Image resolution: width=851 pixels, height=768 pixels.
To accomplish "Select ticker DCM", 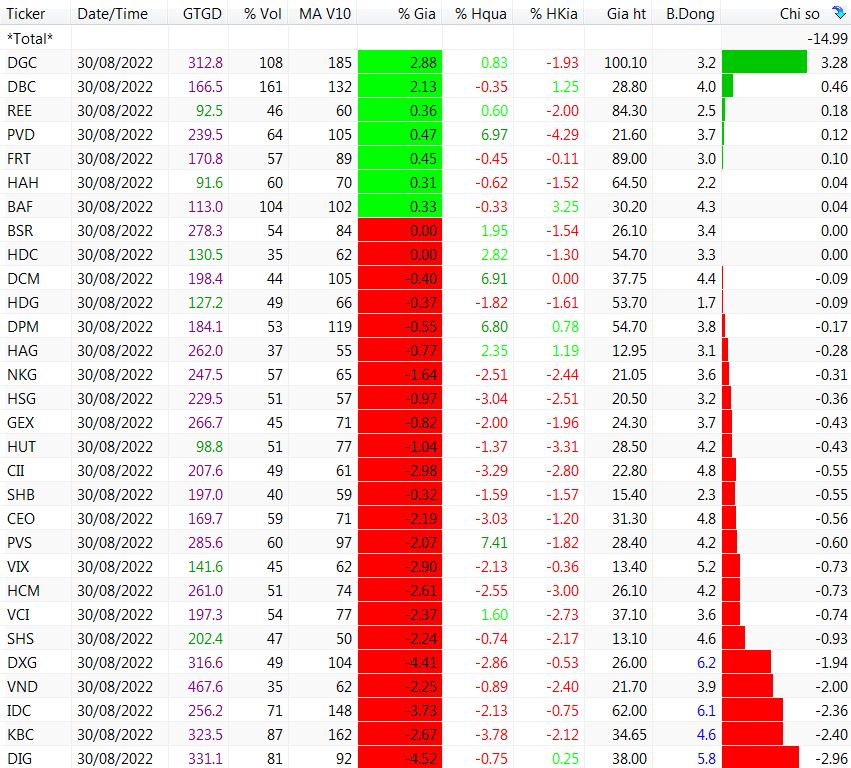I will point(23,278).
